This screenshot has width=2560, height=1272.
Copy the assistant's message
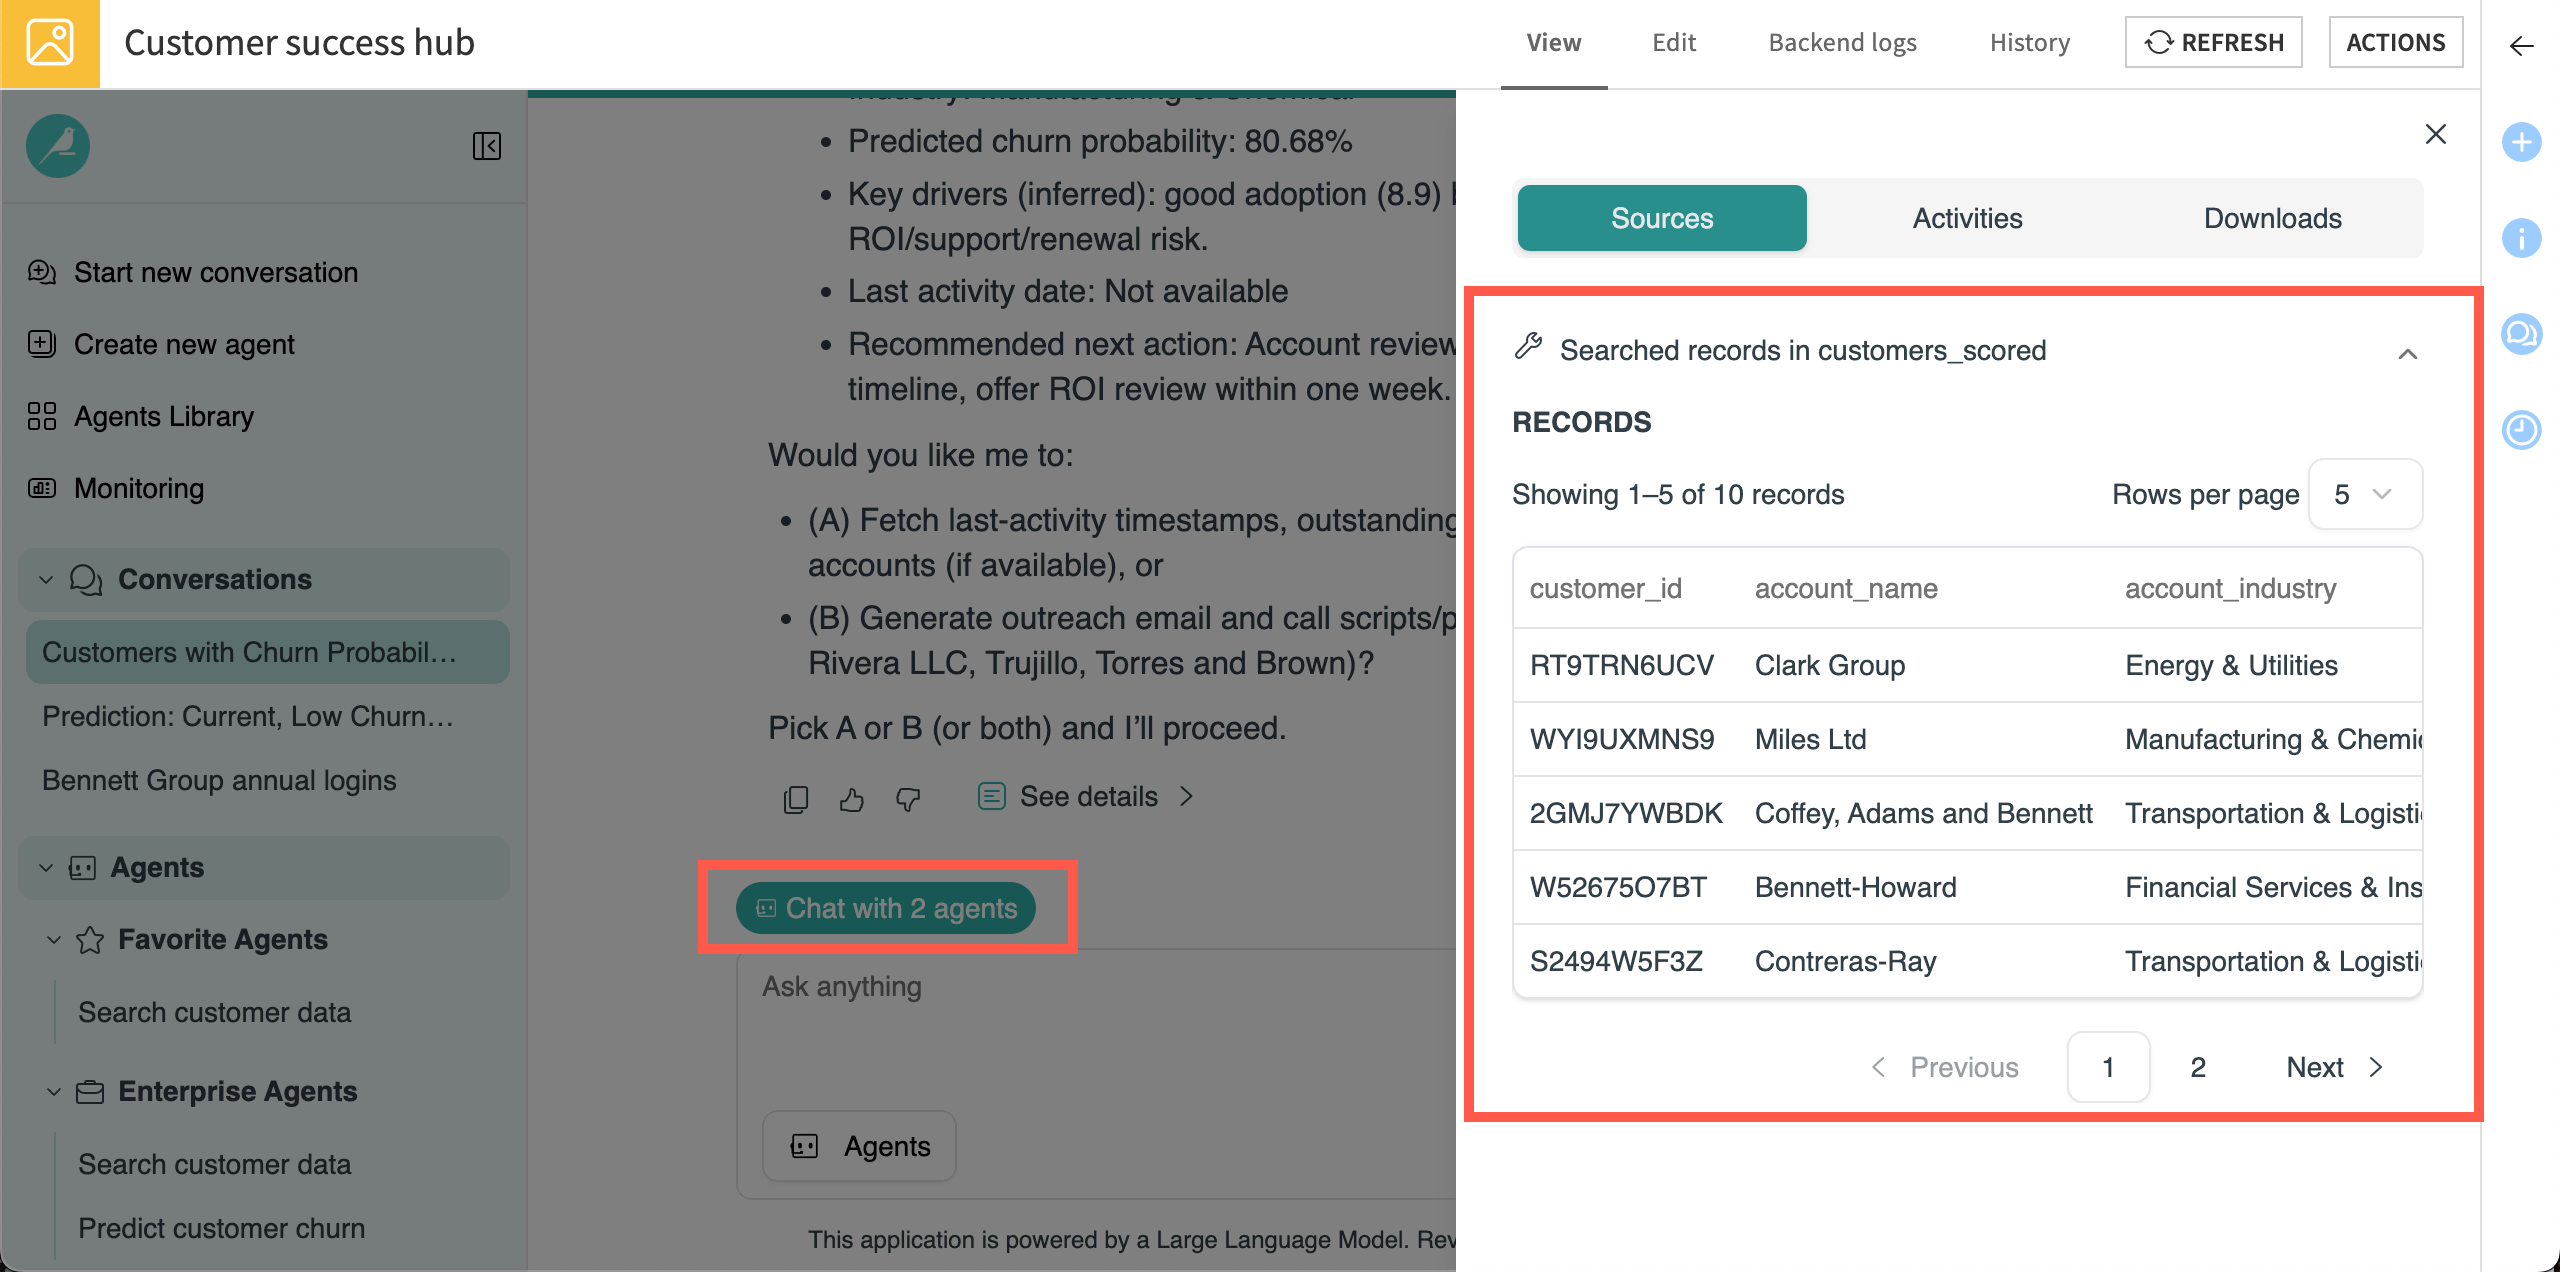[x=795, y=797]
